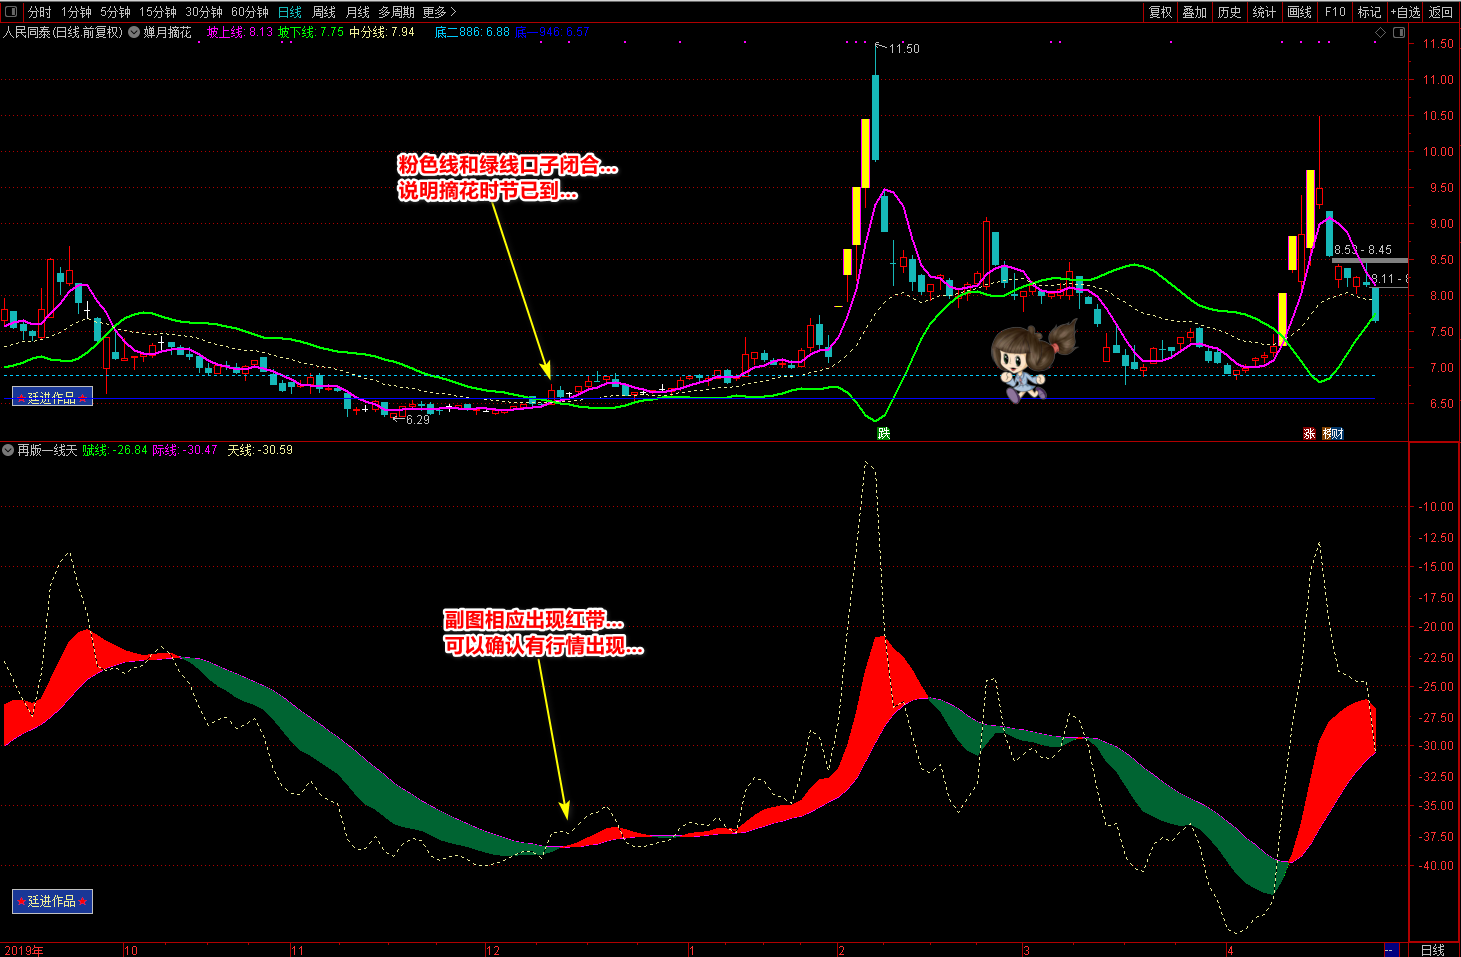1461x957 pixels.
Task: Expand the 更多 period options
Action: coord(439,12)
